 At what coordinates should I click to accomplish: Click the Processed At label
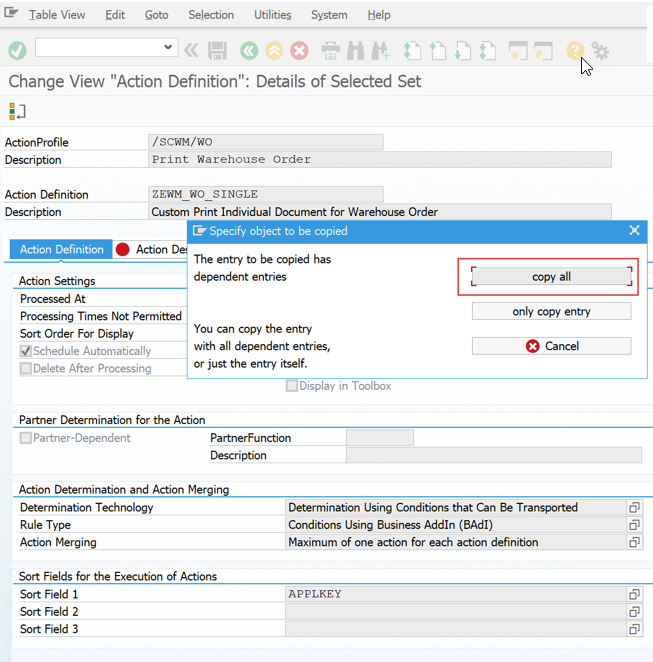53,298
